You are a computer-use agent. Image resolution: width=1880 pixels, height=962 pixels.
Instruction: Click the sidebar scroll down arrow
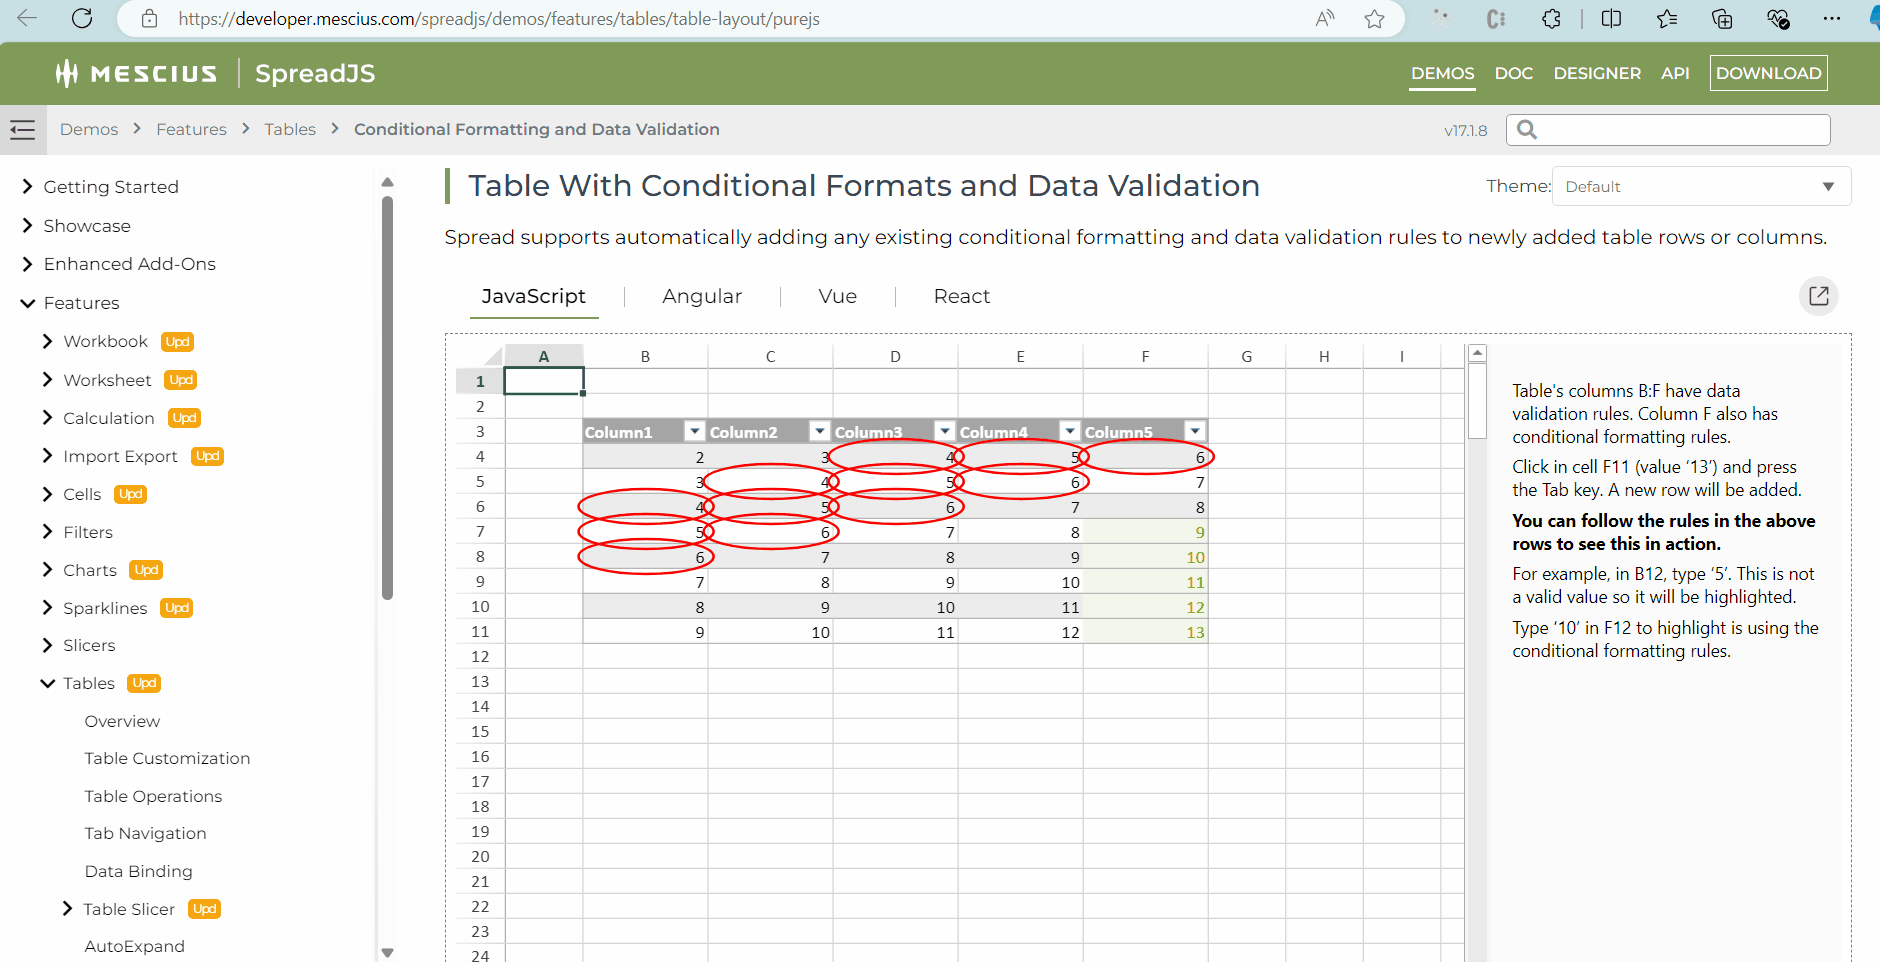(388, 952)
